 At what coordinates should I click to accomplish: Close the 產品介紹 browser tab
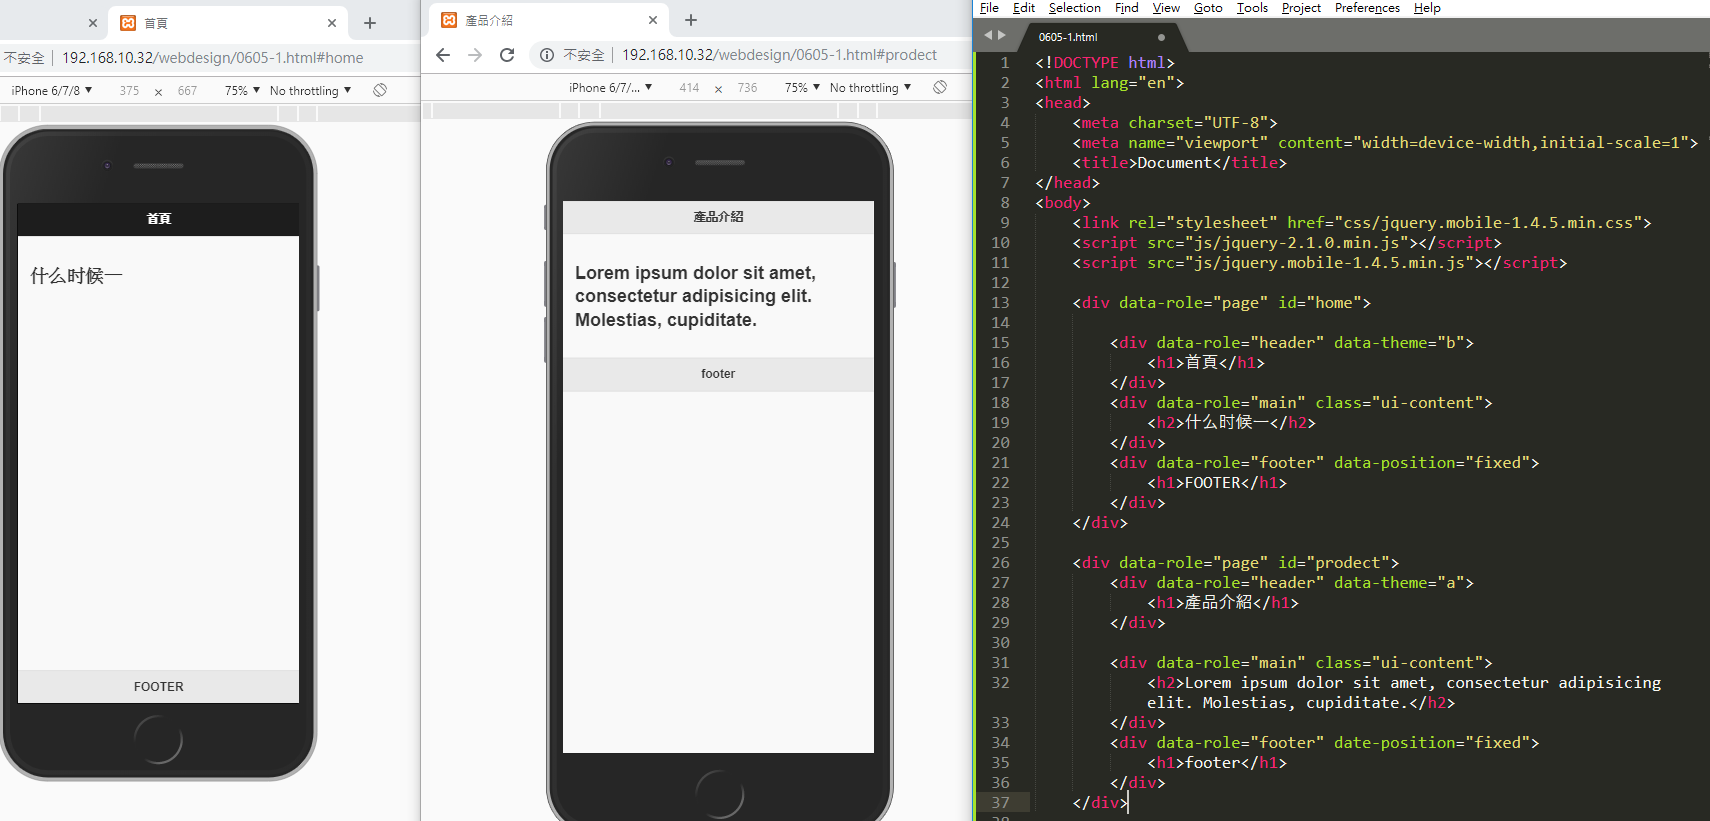[653, 20]
